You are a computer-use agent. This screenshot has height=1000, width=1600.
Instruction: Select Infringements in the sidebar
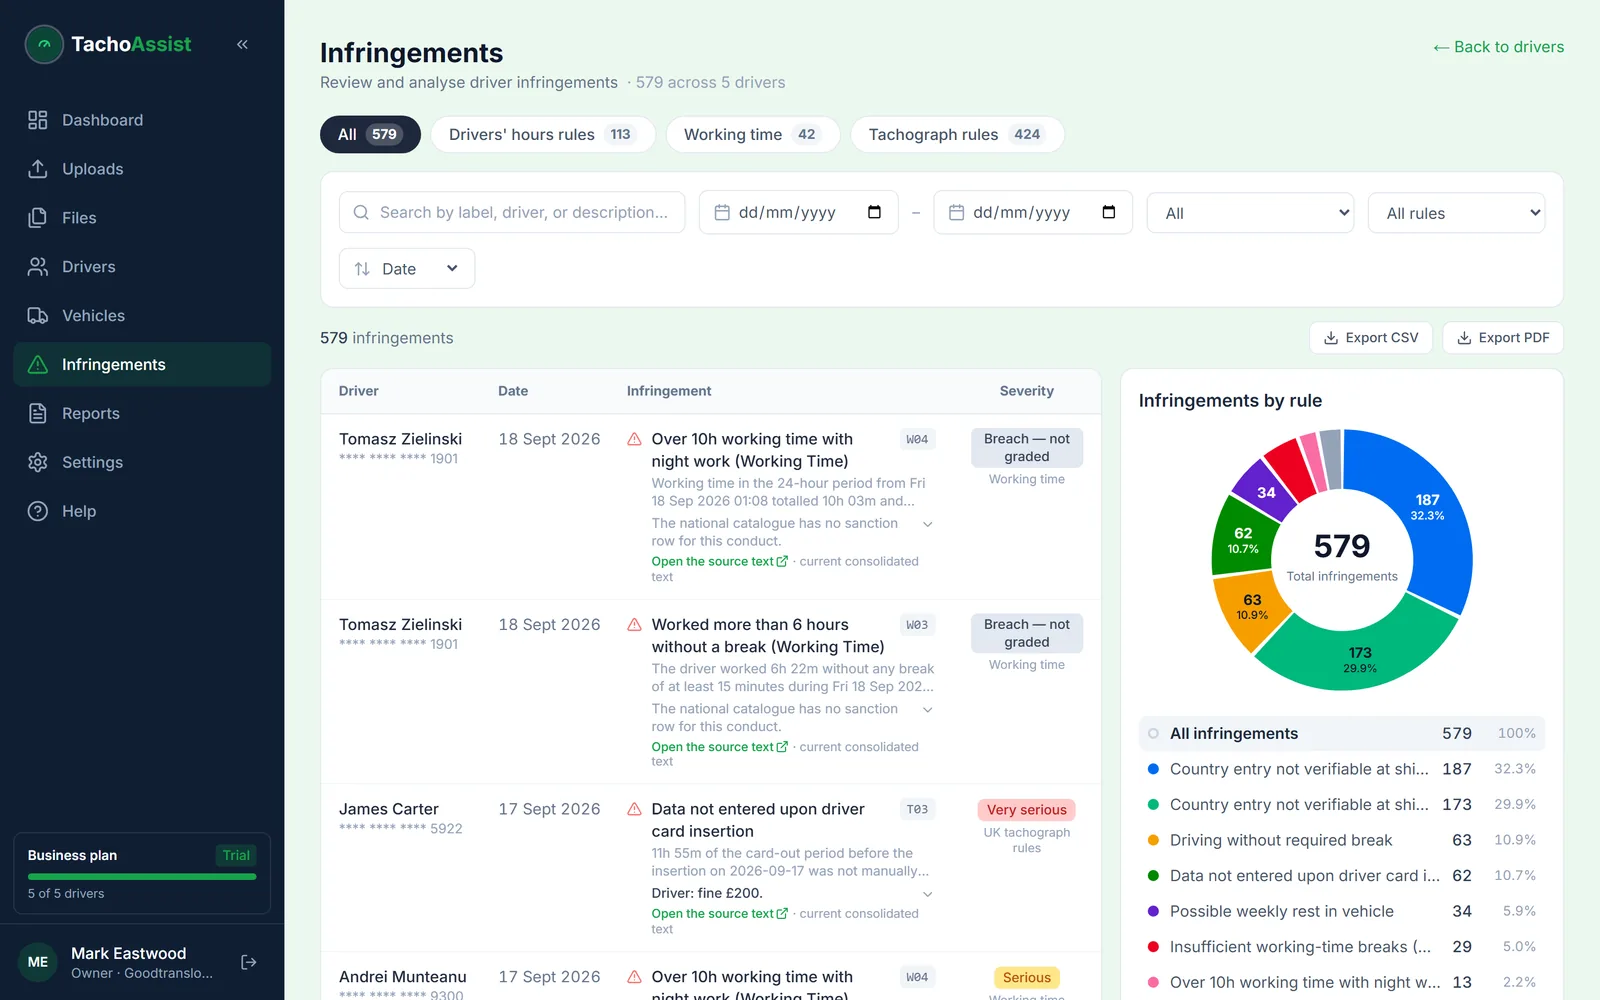[142, 365]
